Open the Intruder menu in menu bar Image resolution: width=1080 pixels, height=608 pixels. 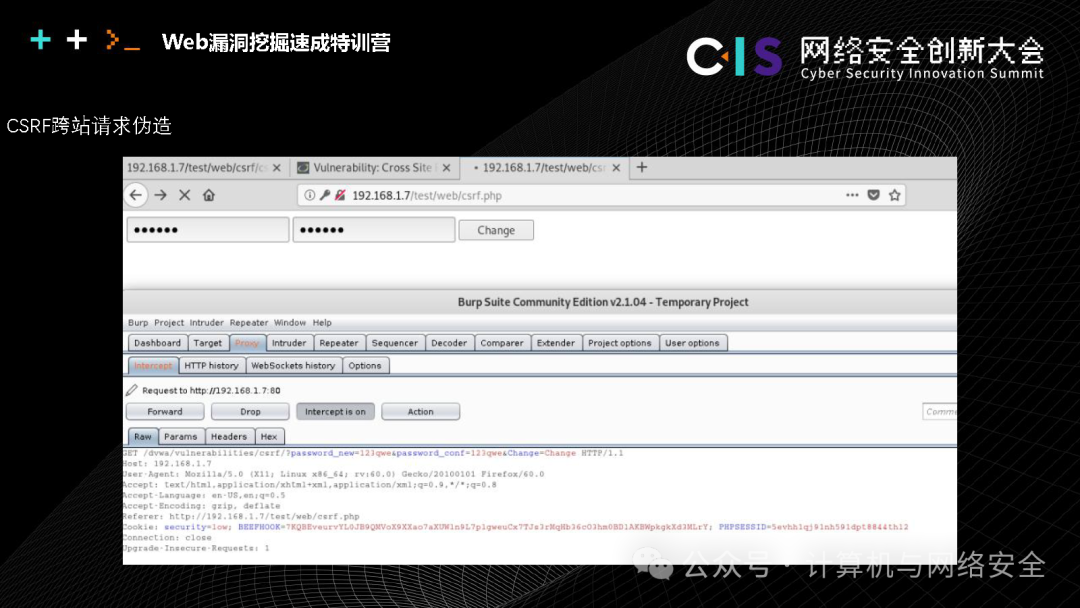click(x=207, y=322)
